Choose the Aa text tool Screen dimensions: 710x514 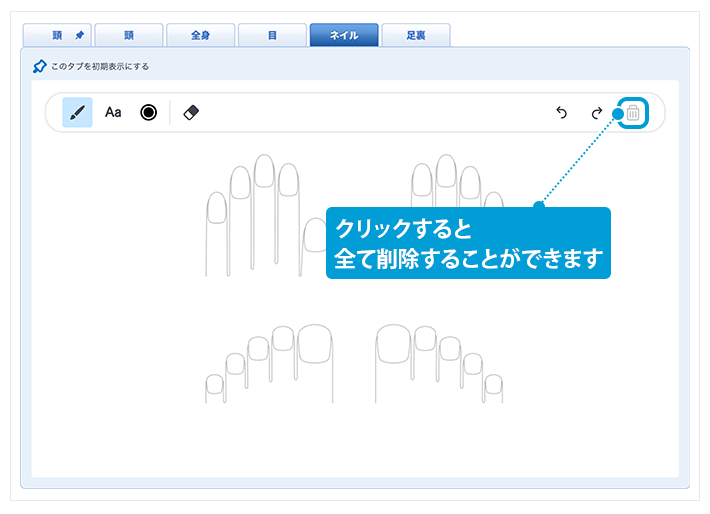[x=113, y=113]
